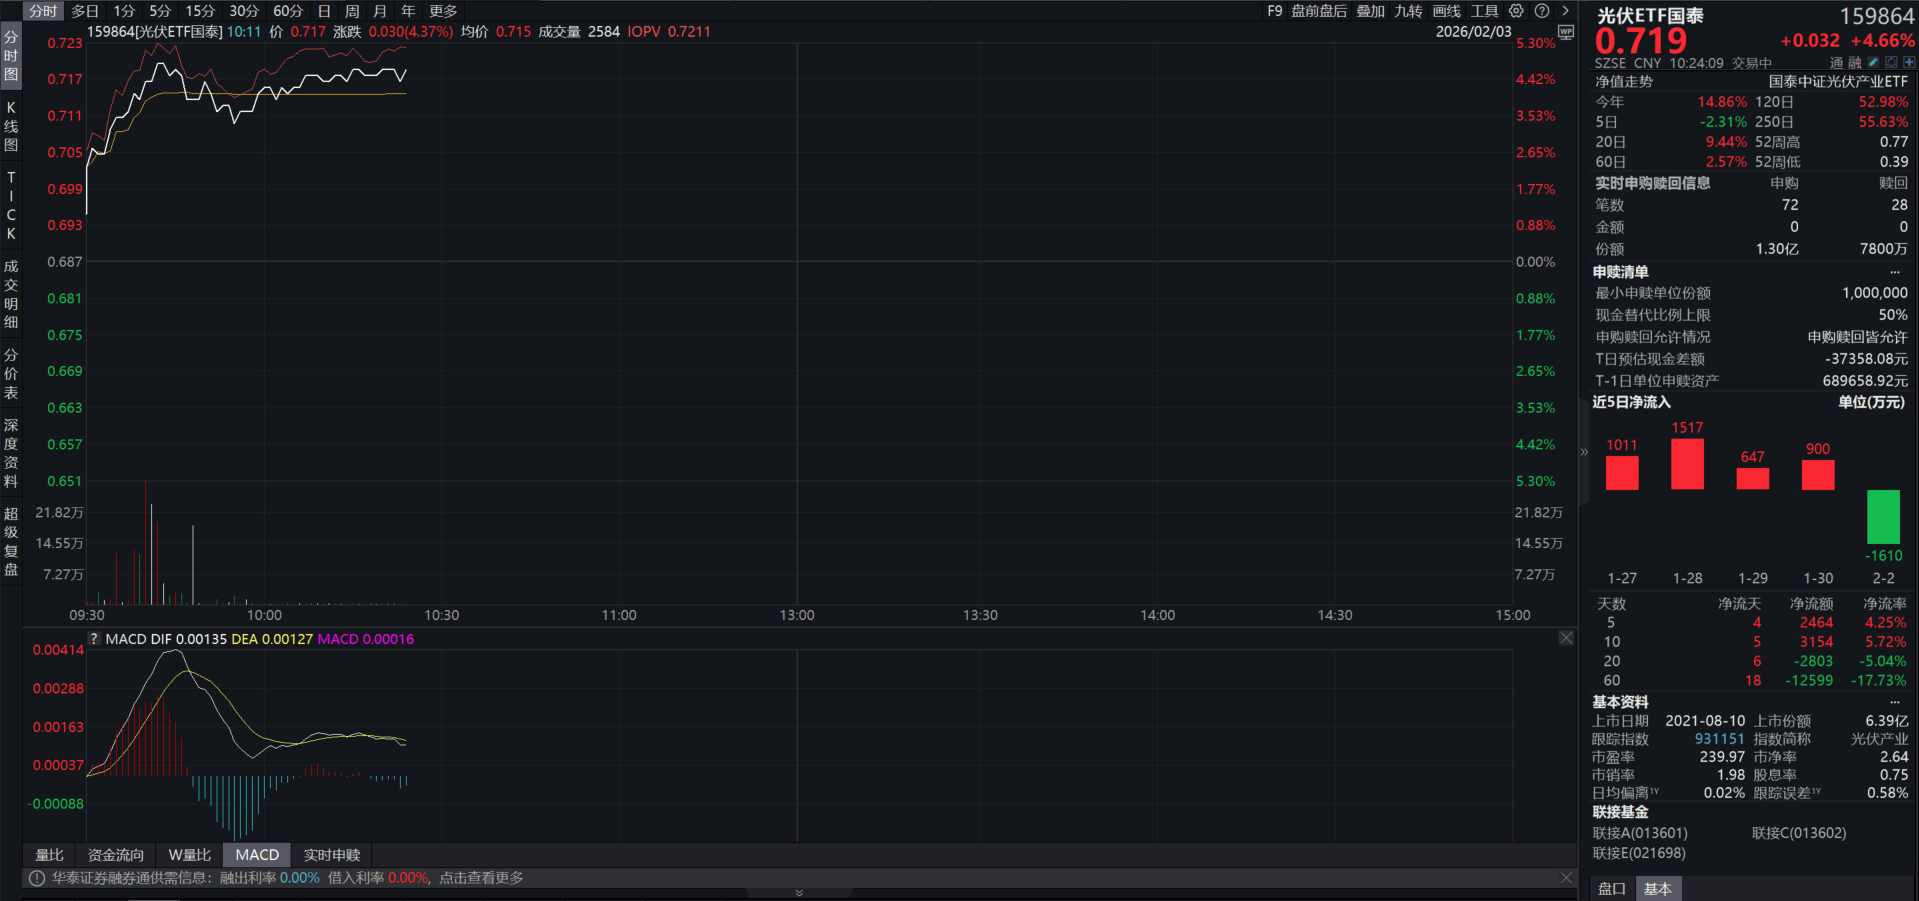Open tracked index link 931151

pyautogui.click(x=1719, y=739)
